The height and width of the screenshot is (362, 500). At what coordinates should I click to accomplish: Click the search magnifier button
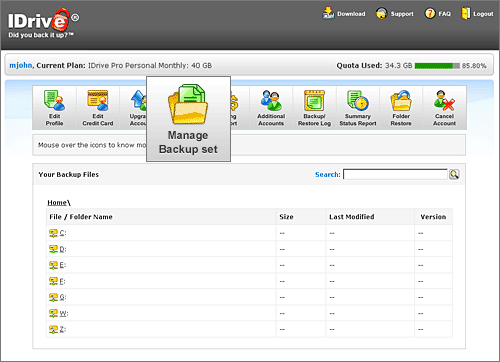(454, 174)
